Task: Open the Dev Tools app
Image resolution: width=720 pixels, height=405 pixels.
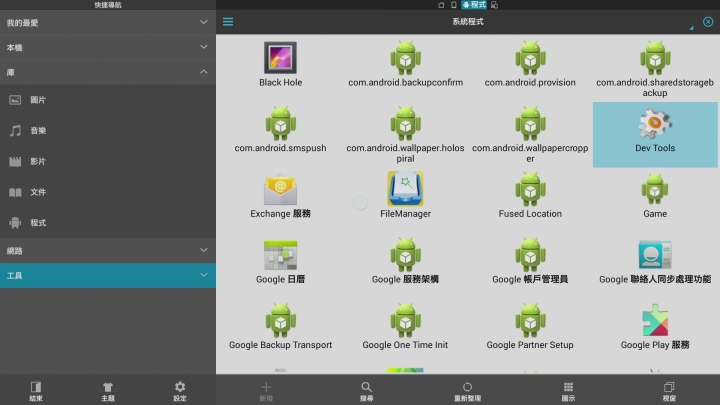Action: (x=655, y=135)
